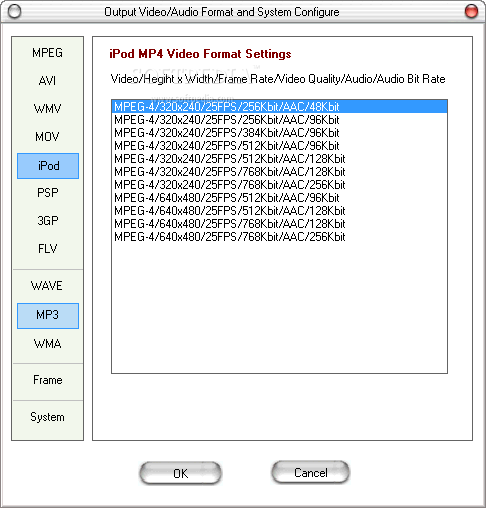
Task: Select the MP3 audio tab
Action: click(48, 316)
